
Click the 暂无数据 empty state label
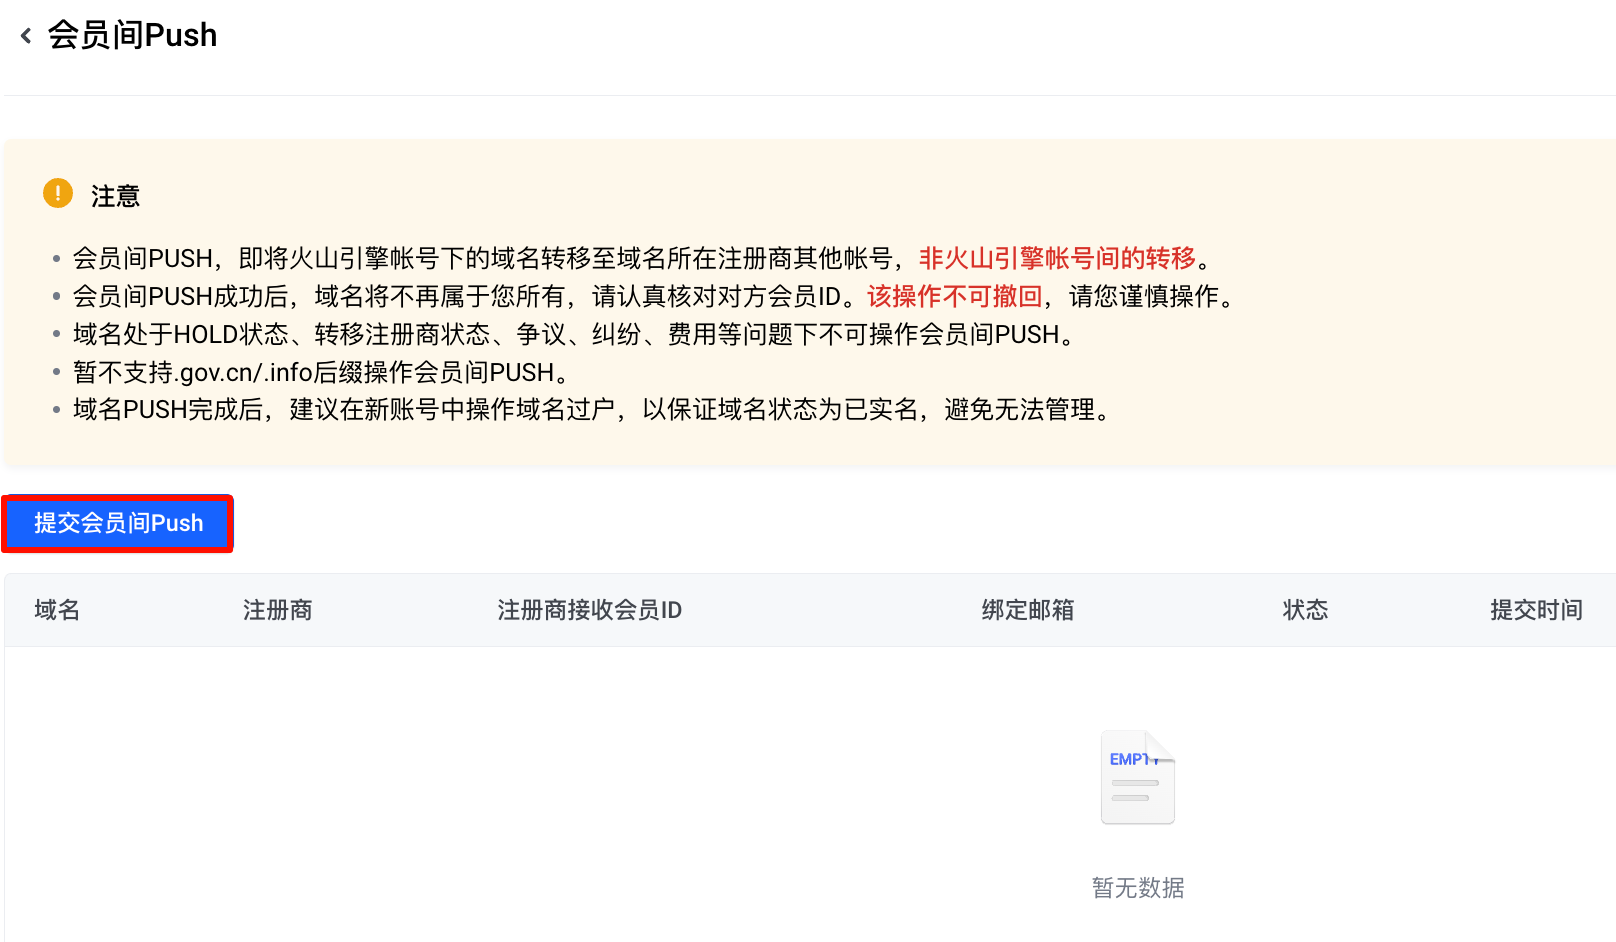click(1137, 888)
